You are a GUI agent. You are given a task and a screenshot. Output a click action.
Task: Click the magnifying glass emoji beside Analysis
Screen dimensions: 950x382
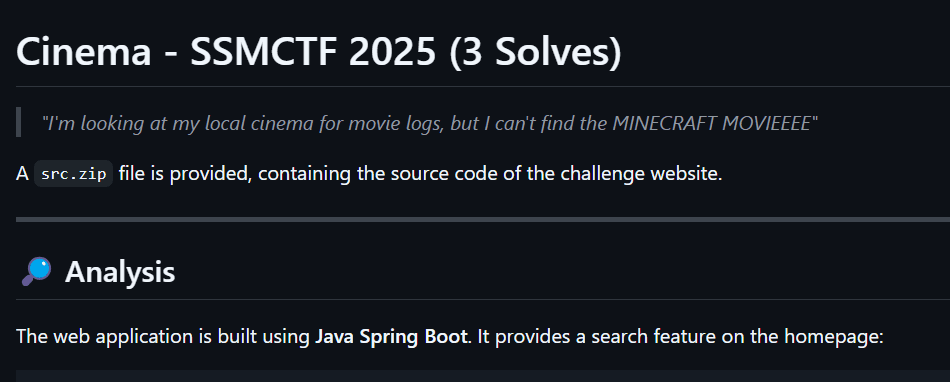coord(37,272)
